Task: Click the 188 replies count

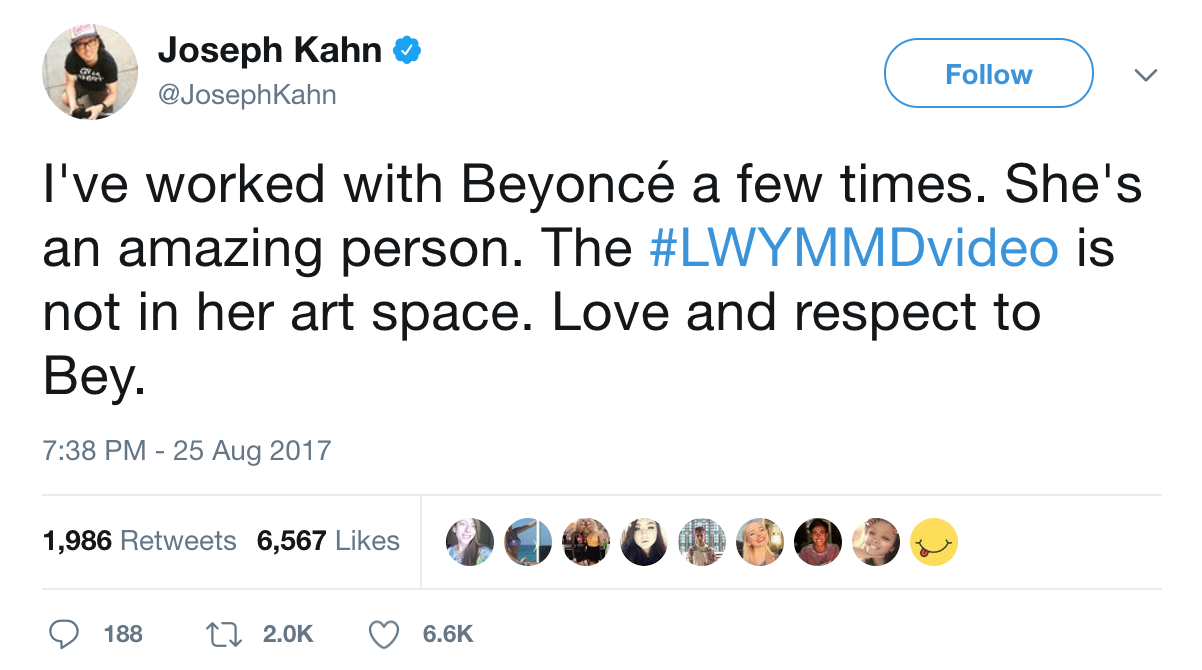Action: (x=123, y=634)
